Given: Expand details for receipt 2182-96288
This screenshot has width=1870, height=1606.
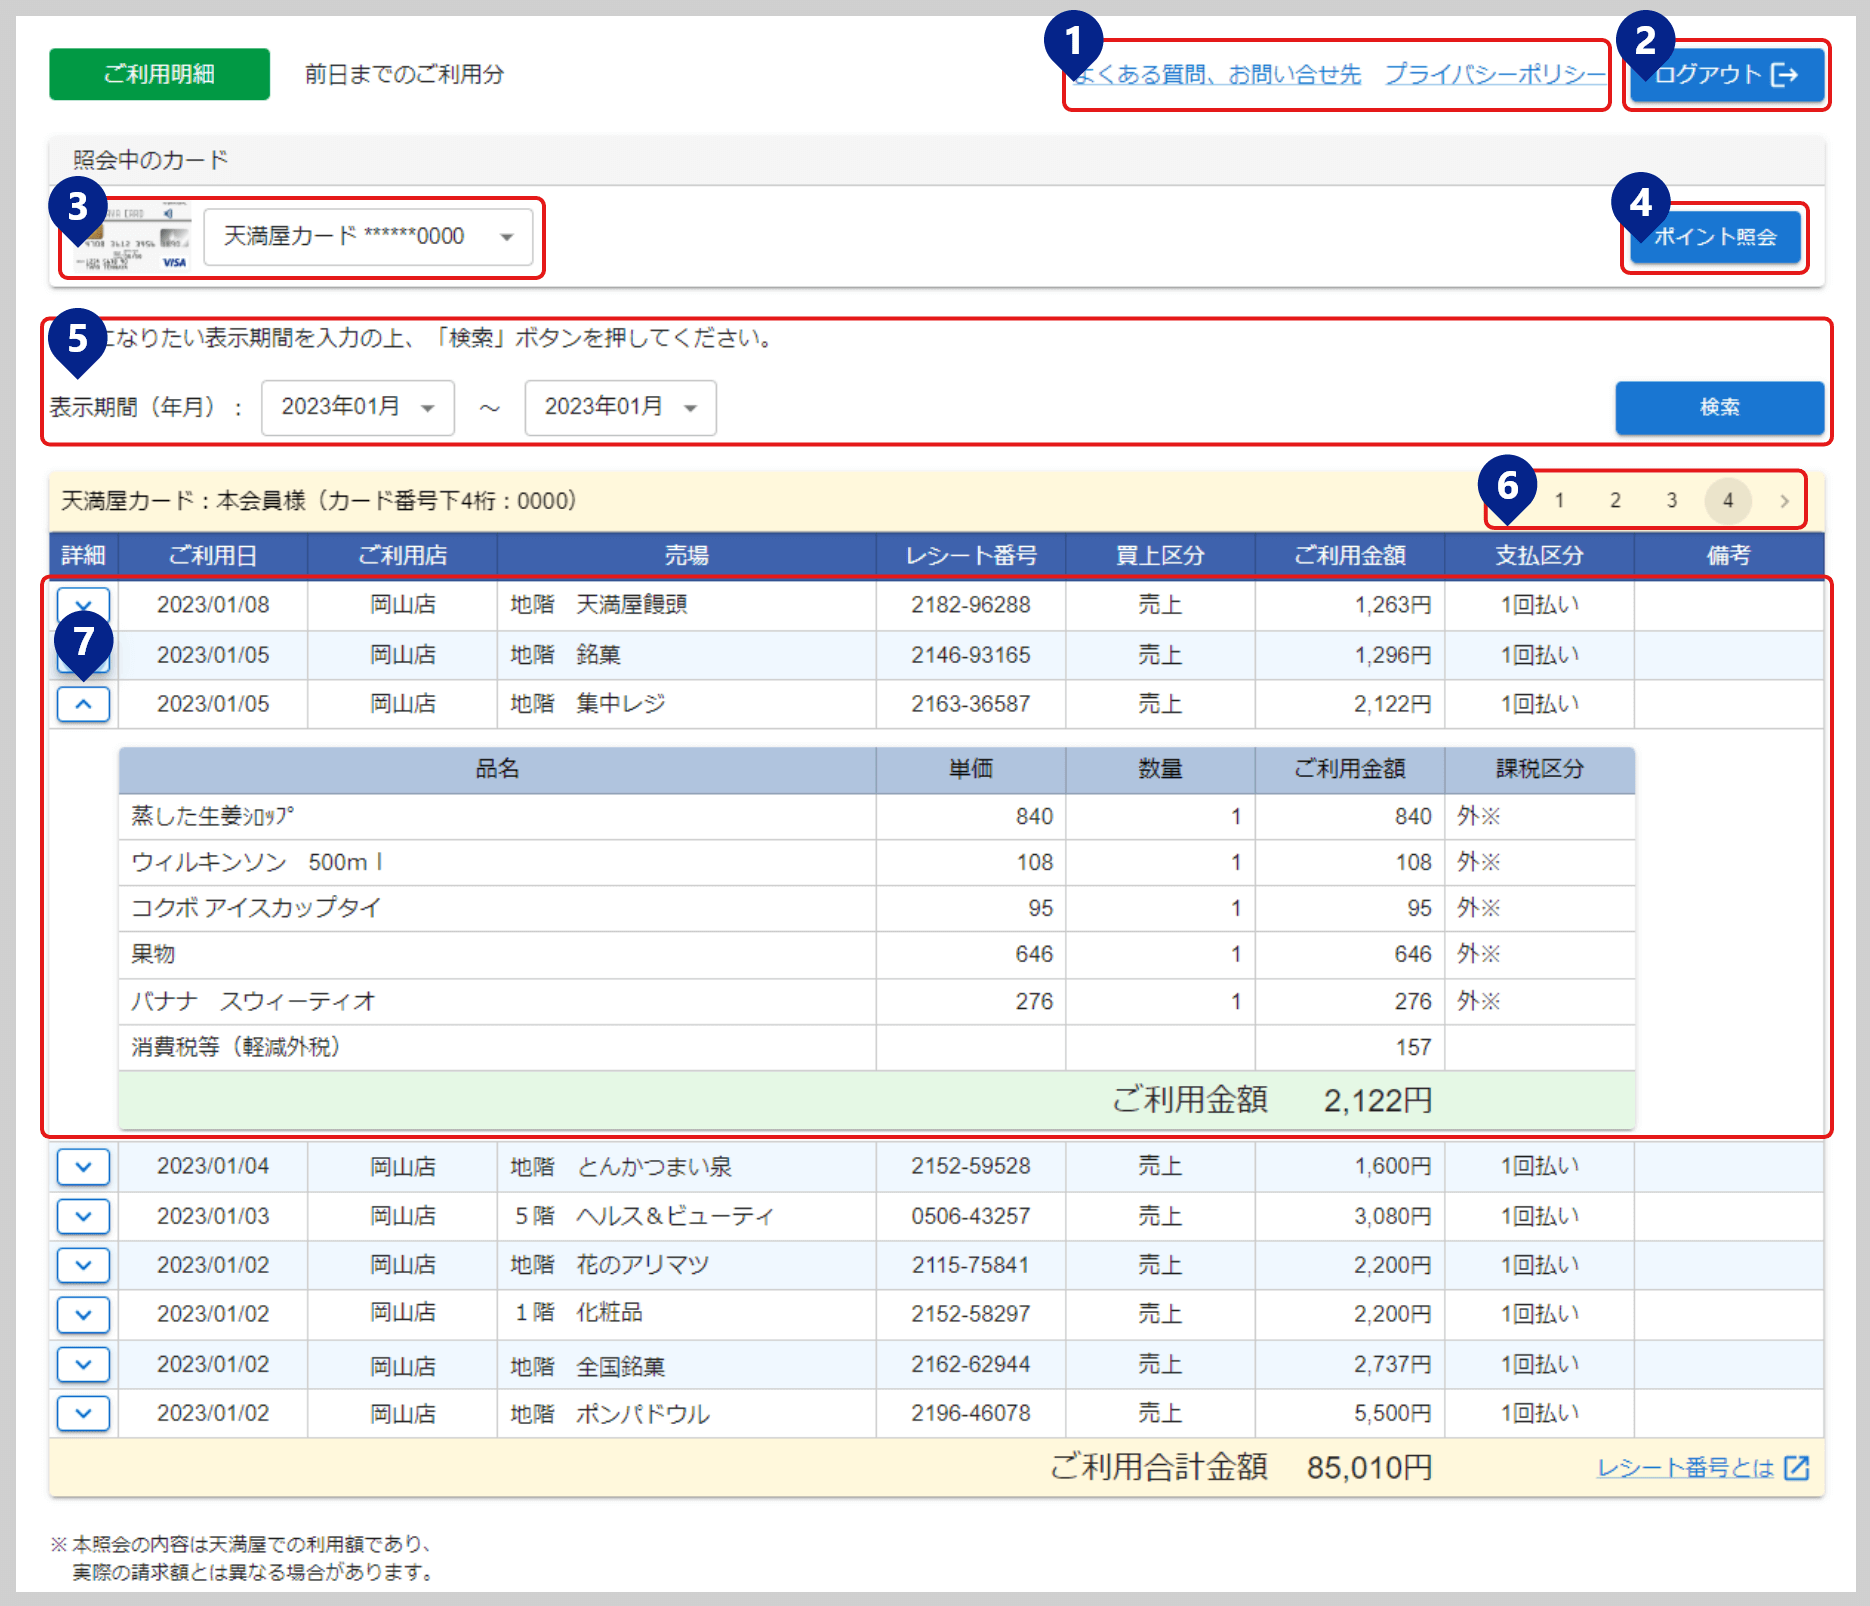Looking at the screenshot, I should coord(84,605).
